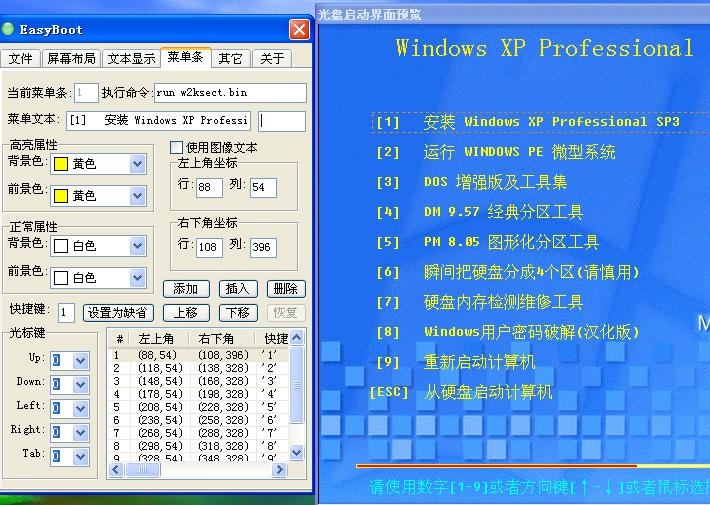This screenshot has width=710, height=505.
Task: Click the 左上角坐标 行 field showing 88
Action: [x=209, y=188]
